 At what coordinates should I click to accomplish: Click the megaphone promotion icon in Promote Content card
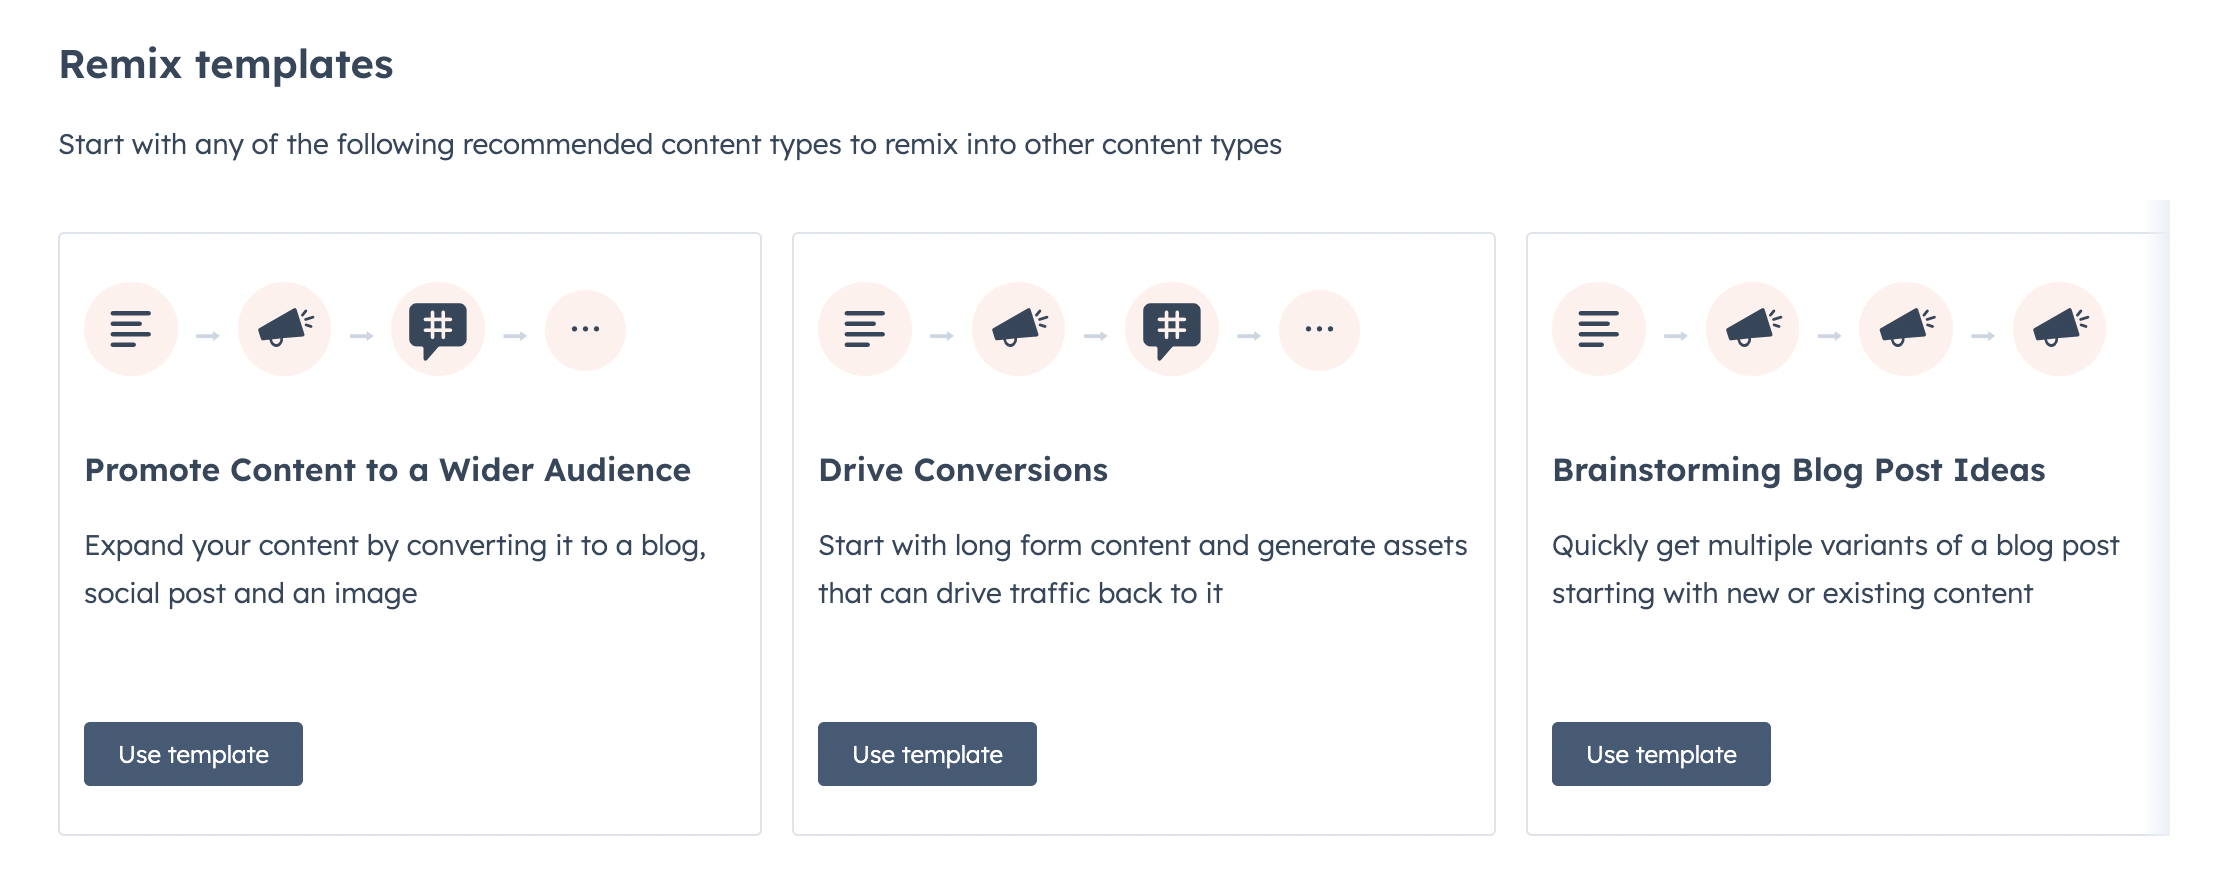coord(284,328)
